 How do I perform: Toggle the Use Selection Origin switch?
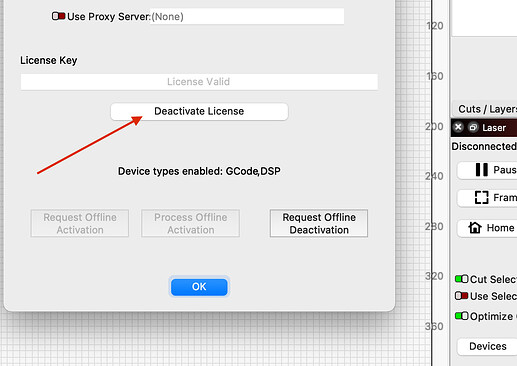point(462,296)
